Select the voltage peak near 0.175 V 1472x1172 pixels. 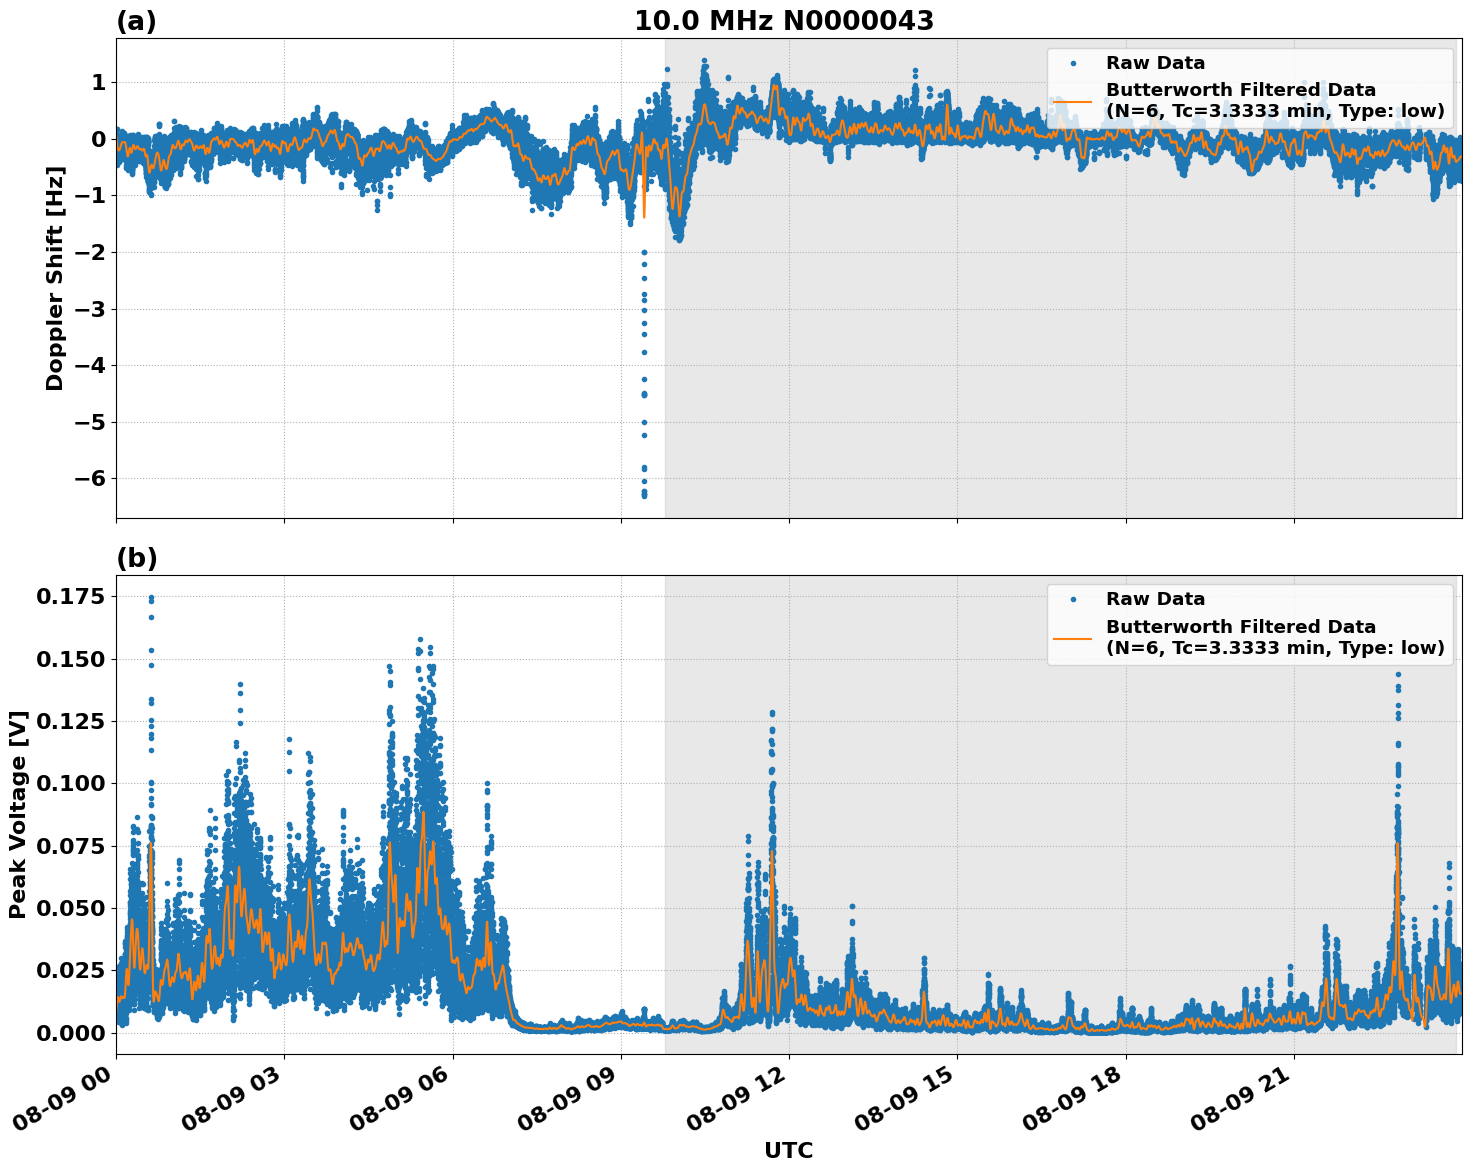150,597
